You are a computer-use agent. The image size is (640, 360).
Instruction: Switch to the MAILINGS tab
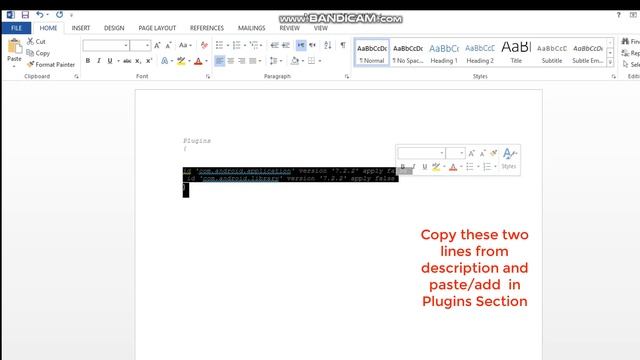[251, 28]
